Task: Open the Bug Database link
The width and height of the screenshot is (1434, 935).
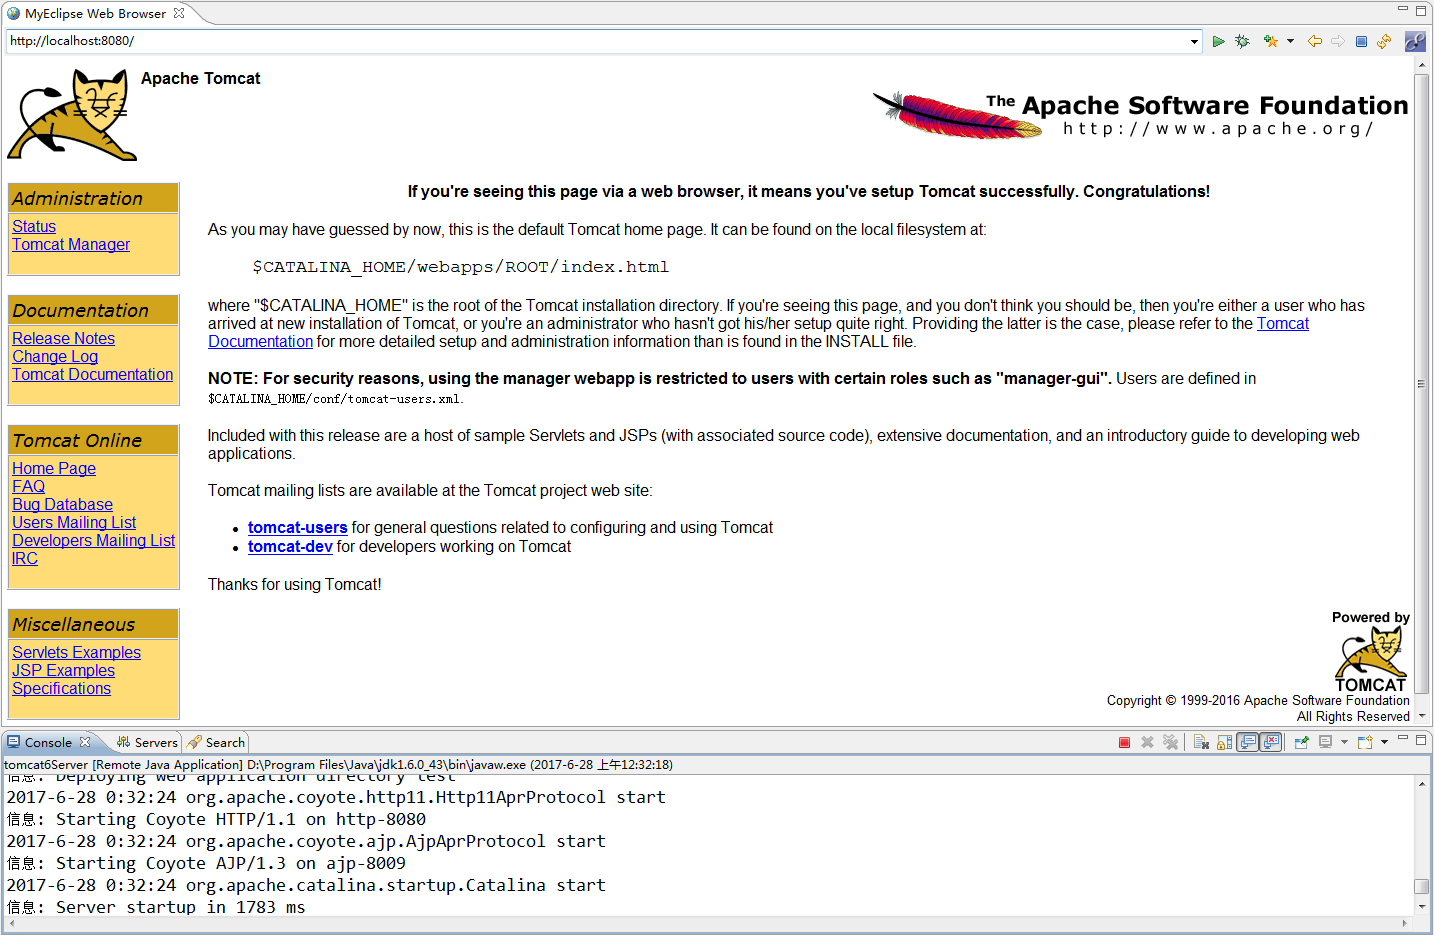Action: 62,504
